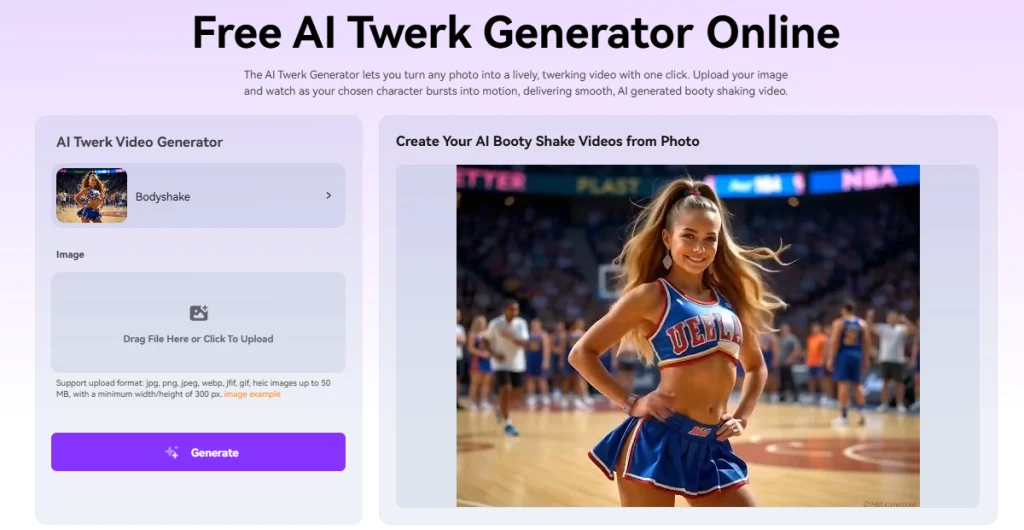Screen dimensions: 1024x530
Task: Click the watermark in the preview image corner
Action: 890,503
